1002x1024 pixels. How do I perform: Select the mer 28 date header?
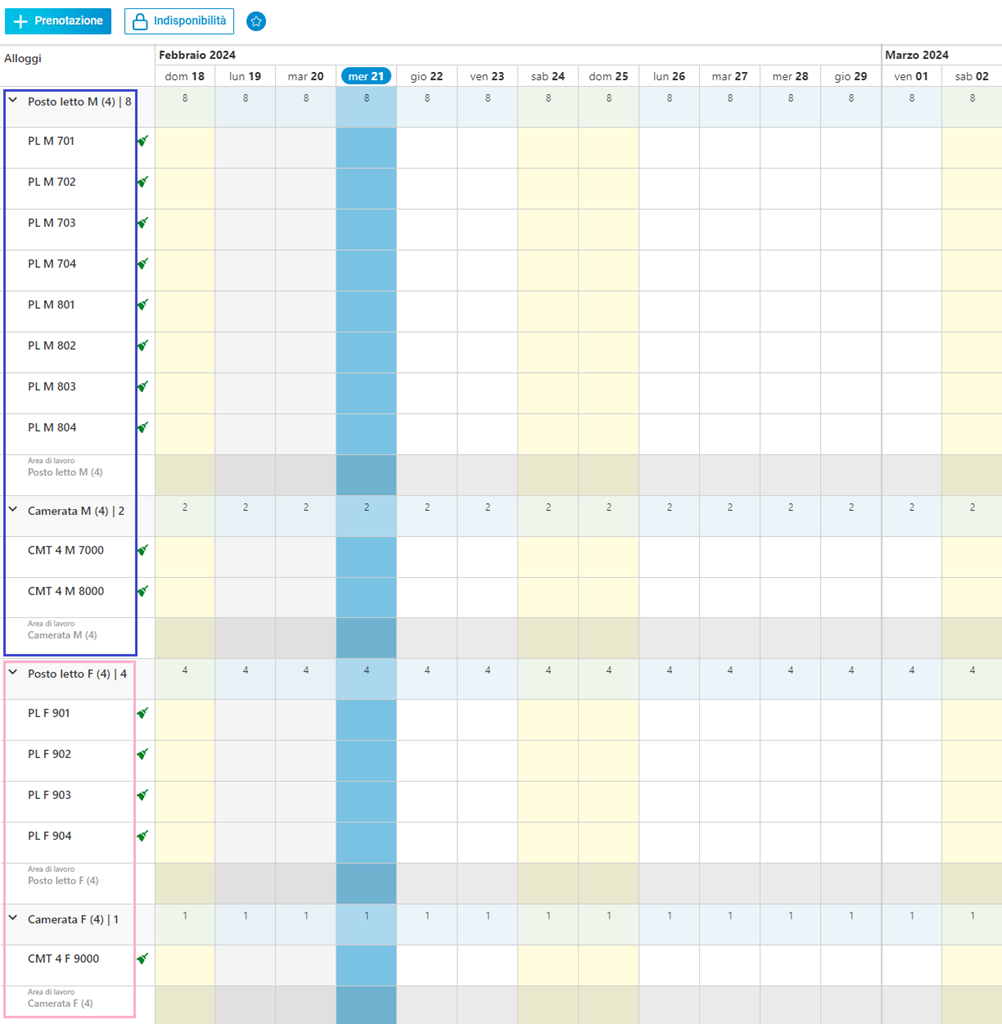(790, 76)
